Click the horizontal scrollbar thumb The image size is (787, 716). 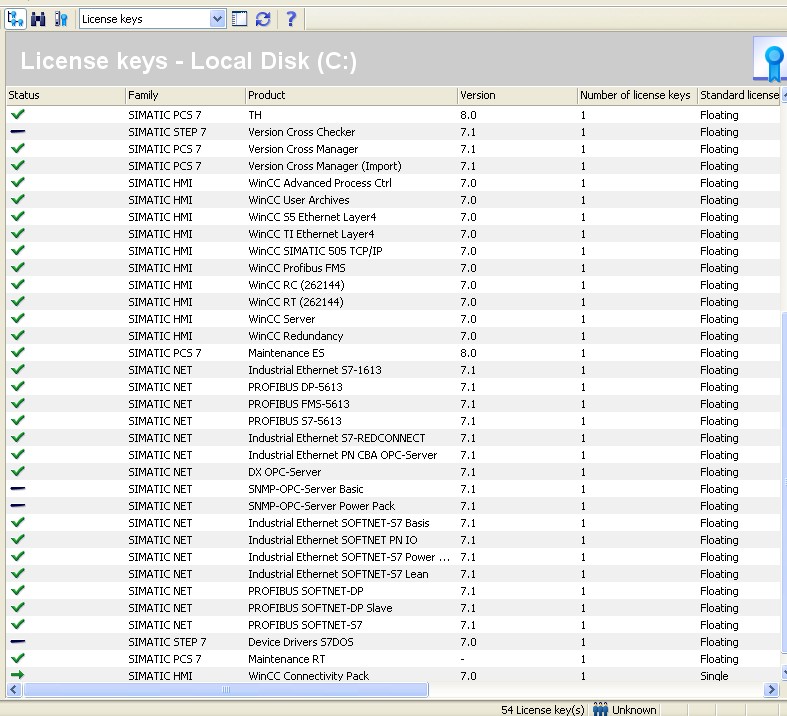(226, 689)
